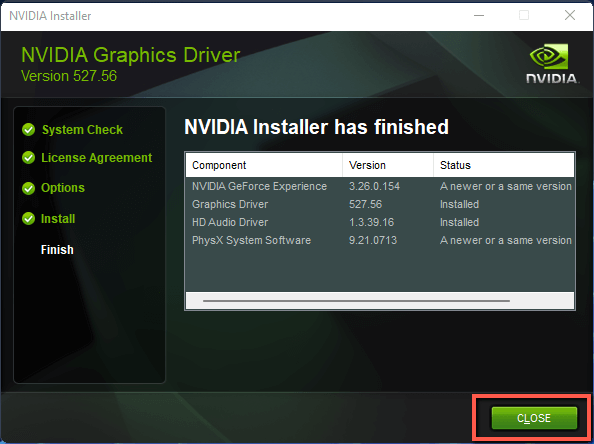This screenshot has height=444, width=594.
Task: Click the License Agreement green checkmark icon
Action: 28,158
